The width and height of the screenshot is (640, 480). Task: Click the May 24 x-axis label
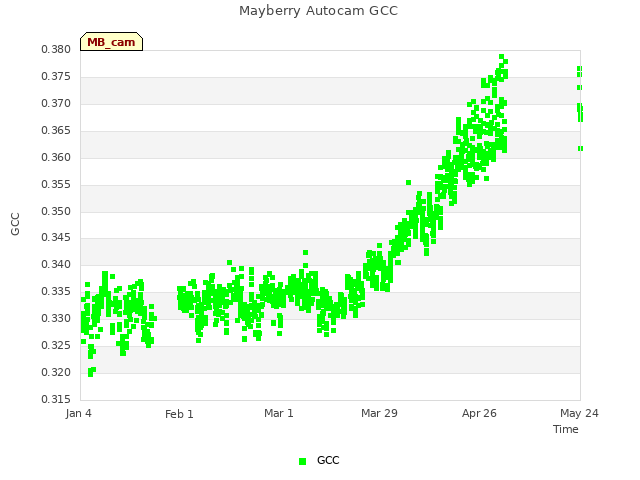[579, 413]
